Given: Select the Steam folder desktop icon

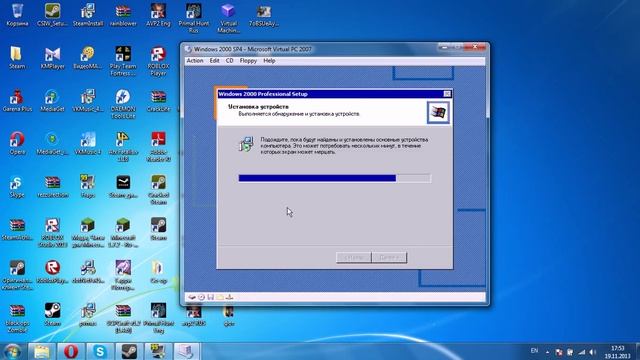Looking at the screenshot, I should (16, 58).
